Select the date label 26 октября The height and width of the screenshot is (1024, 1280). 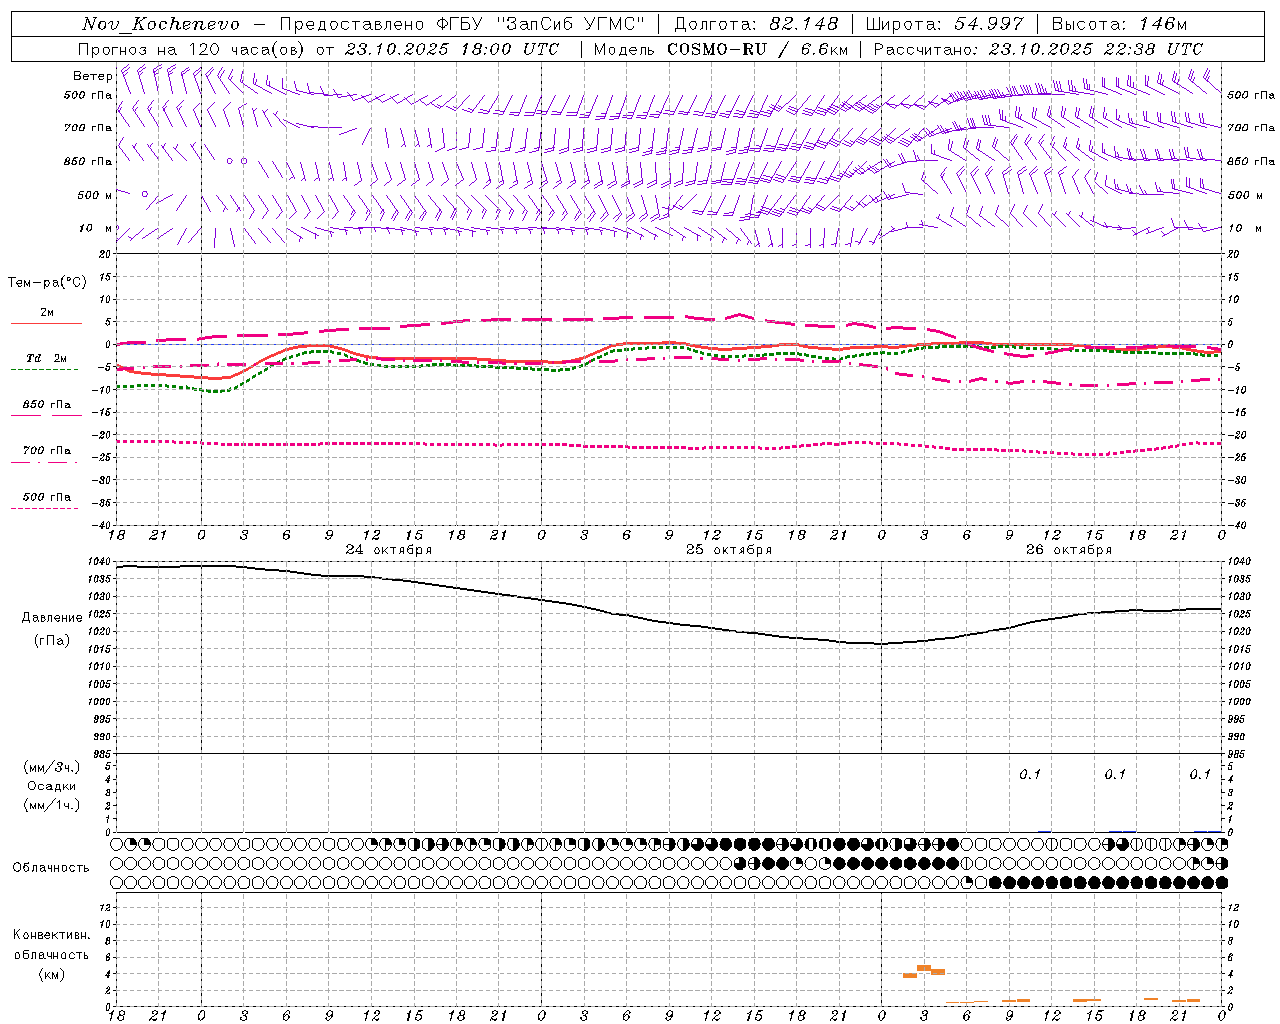[x=1069, y=550]
